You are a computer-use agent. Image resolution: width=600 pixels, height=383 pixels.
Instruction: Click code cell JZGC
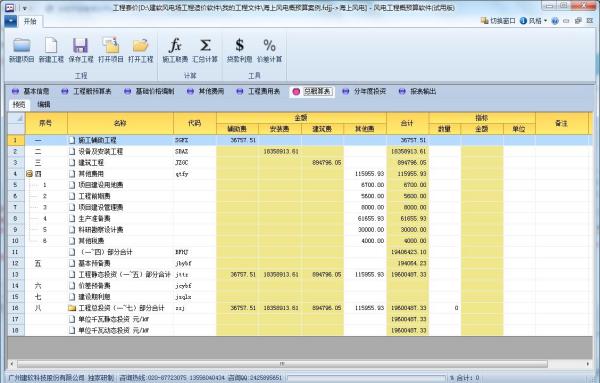click(195, 163)
